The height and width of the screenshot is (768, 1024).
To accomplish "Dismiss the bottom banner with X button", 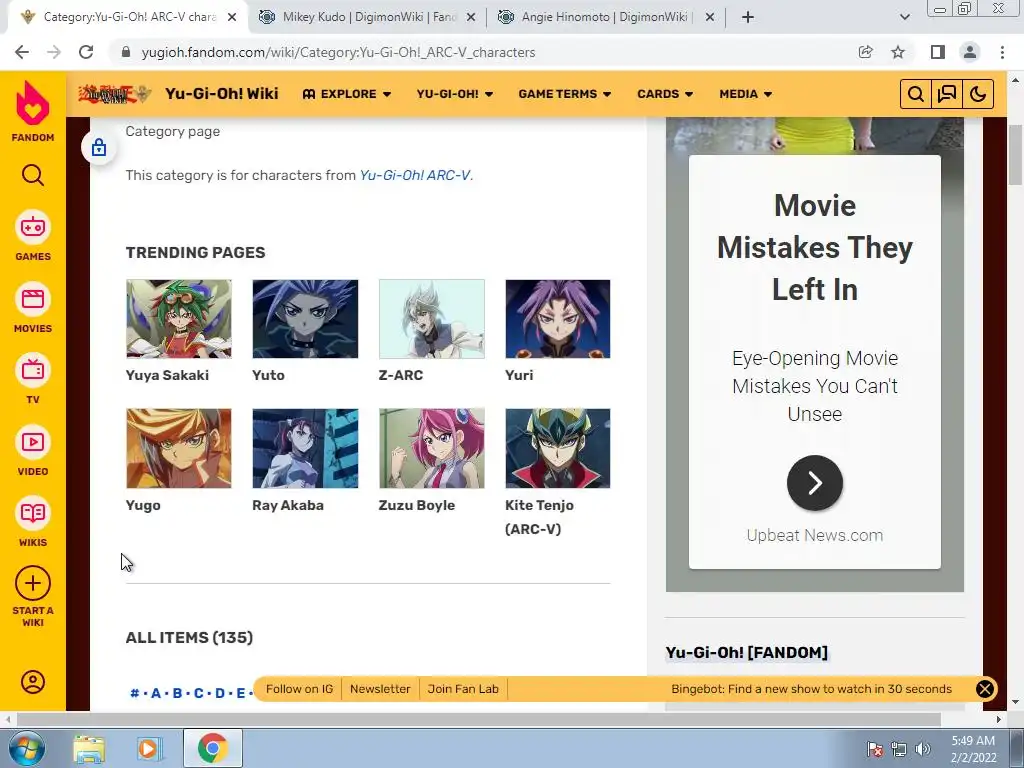I will (x=985, y=689).
